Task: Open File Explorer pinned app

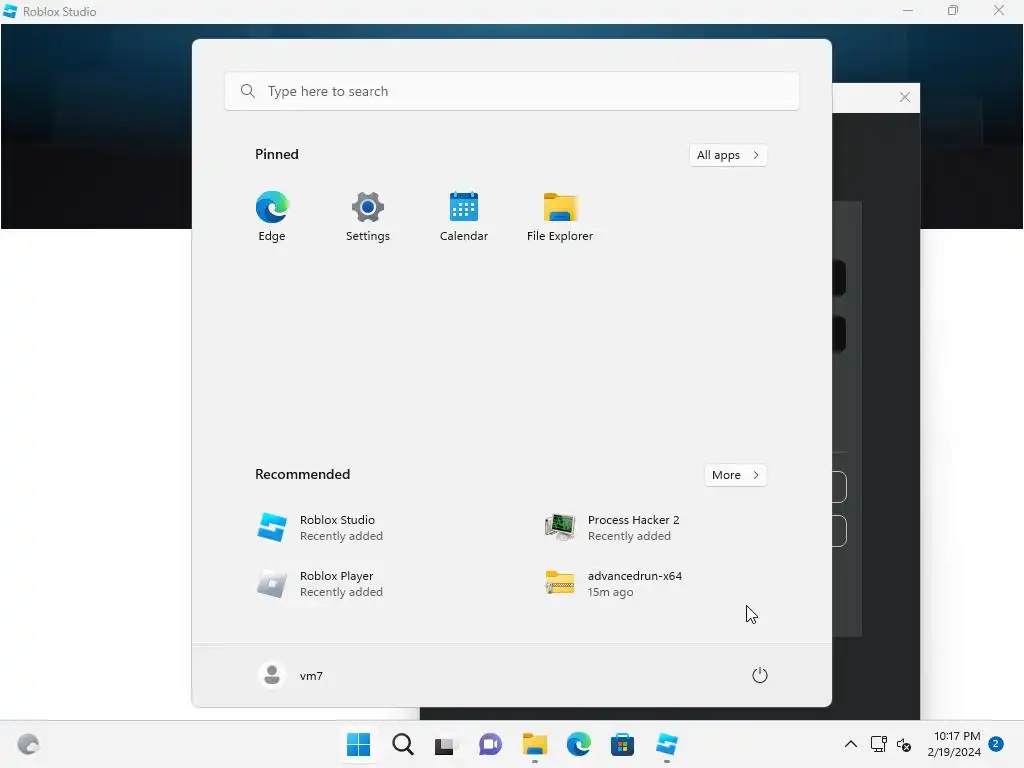Action: click(560, 217)
